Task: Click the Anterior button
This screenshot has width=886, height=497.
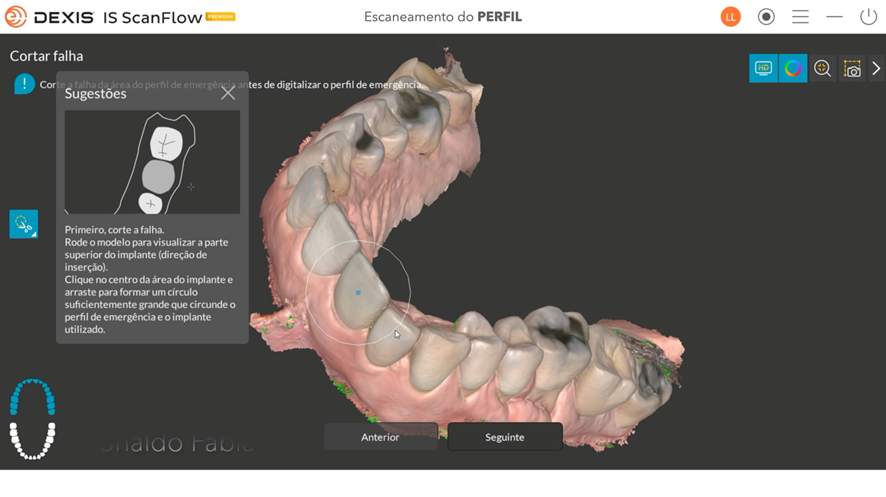Action: [x=380, y=437]
